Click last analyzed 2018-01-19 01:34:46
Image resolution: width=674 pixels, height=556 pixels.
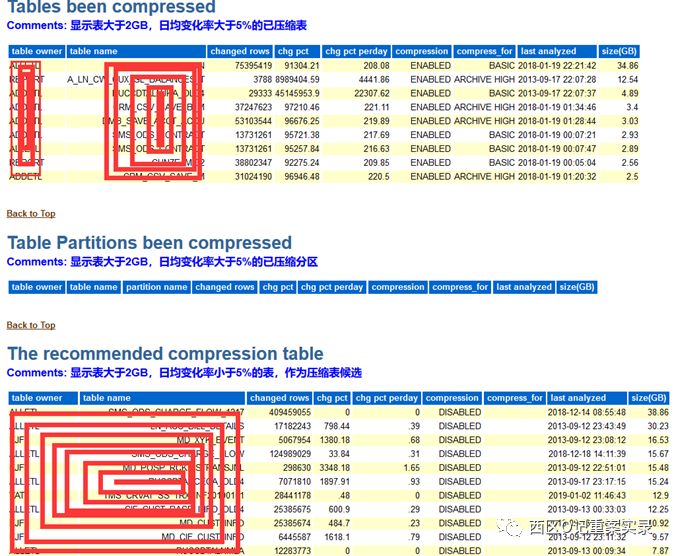557,107
